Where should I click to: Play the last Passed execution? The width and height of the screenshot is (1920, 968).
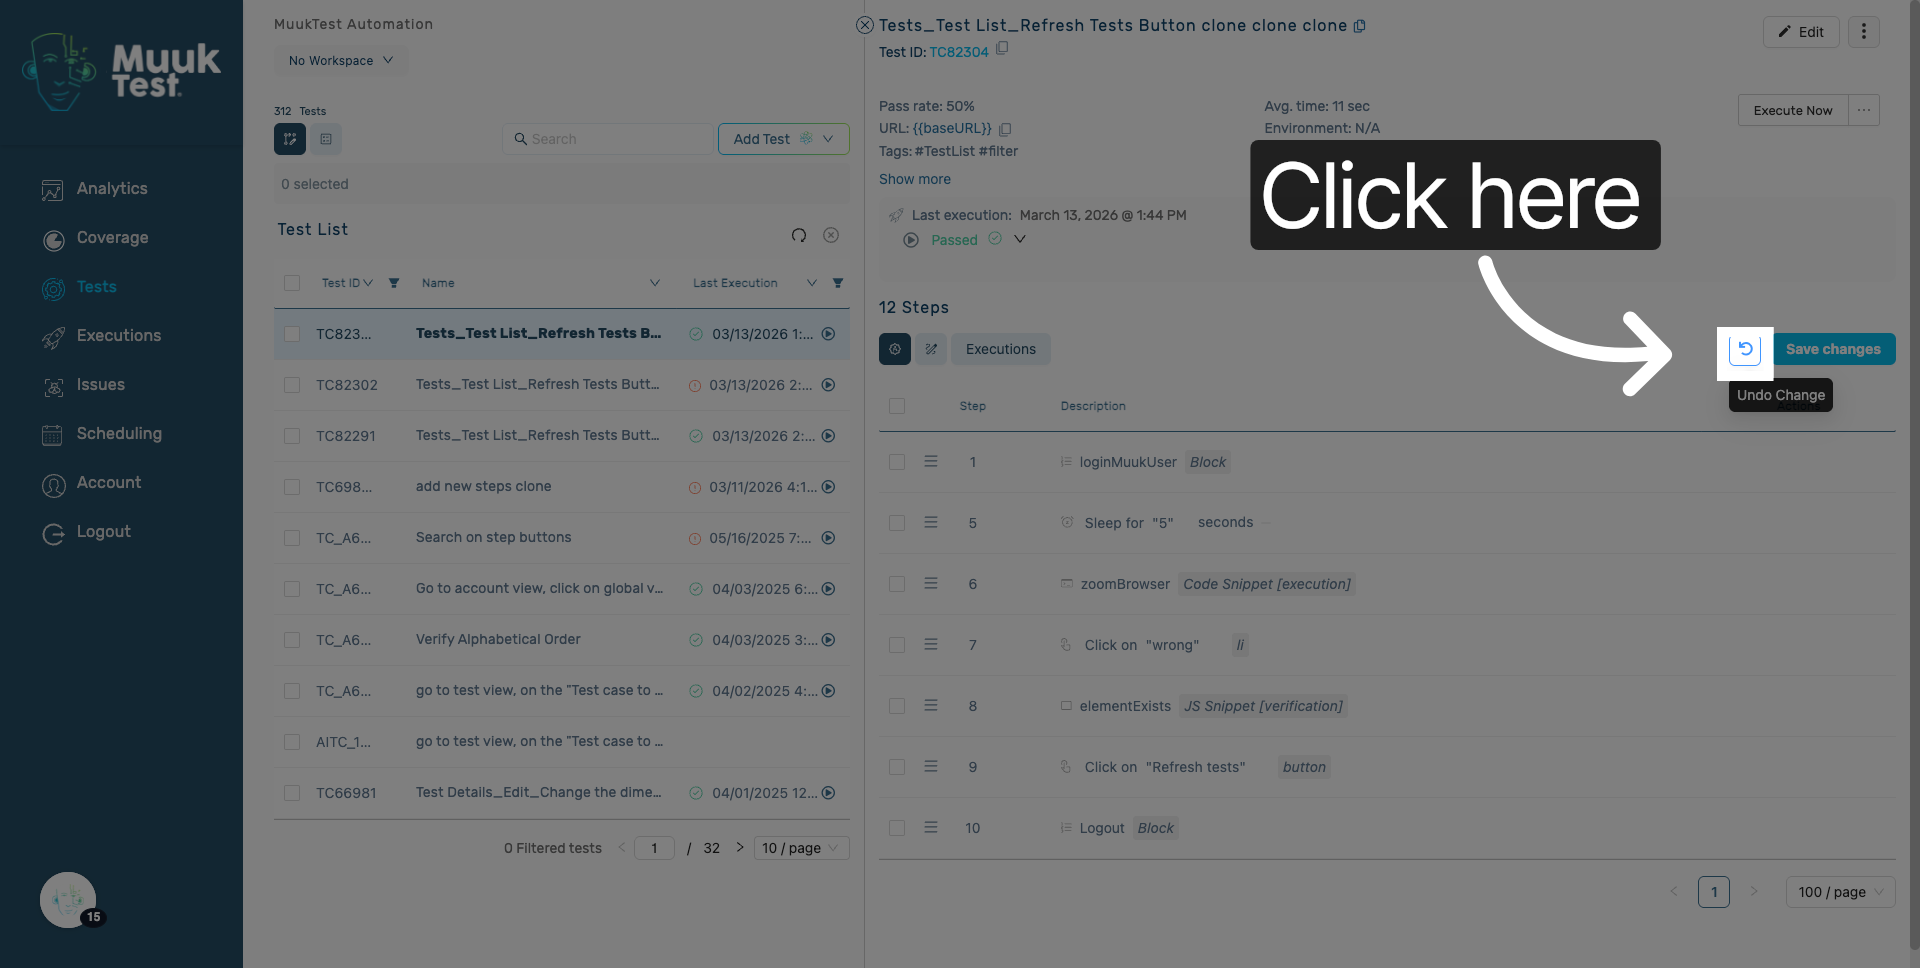pyautogui.click(x=911, y=240)
